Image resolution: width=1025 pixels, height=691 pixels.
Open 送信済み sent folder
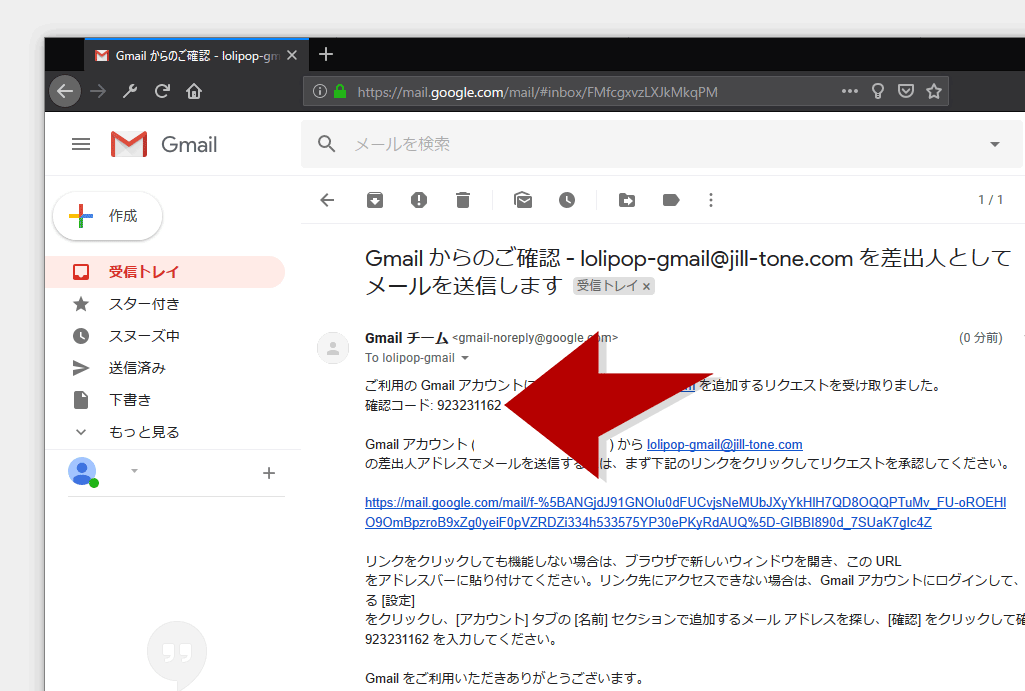[x=165, y=368]
